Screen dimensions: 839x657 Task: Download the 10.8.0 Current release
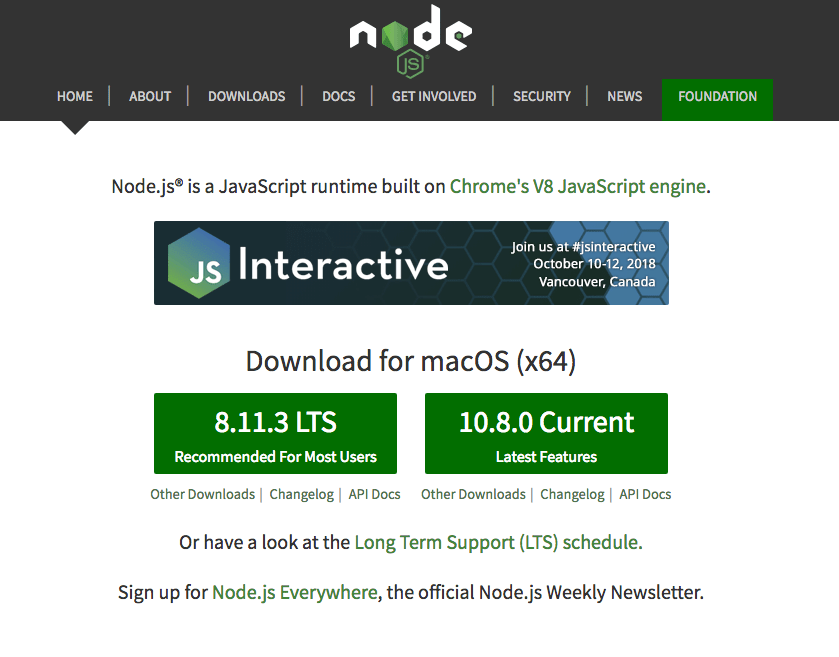click(545, 433)
